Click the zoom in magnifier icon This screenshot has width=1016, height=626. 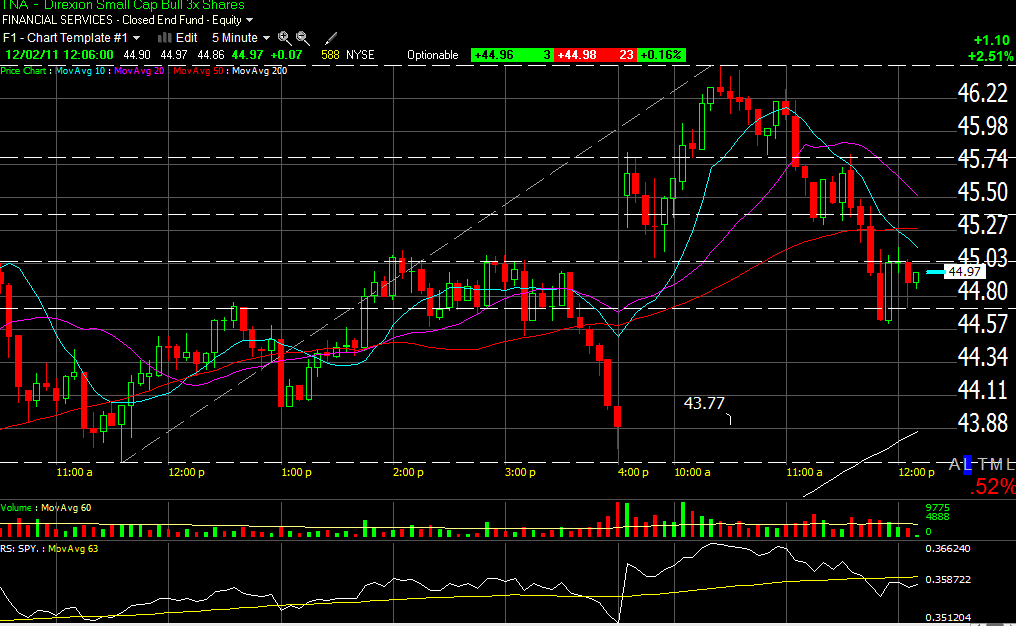tap(284, 38)
